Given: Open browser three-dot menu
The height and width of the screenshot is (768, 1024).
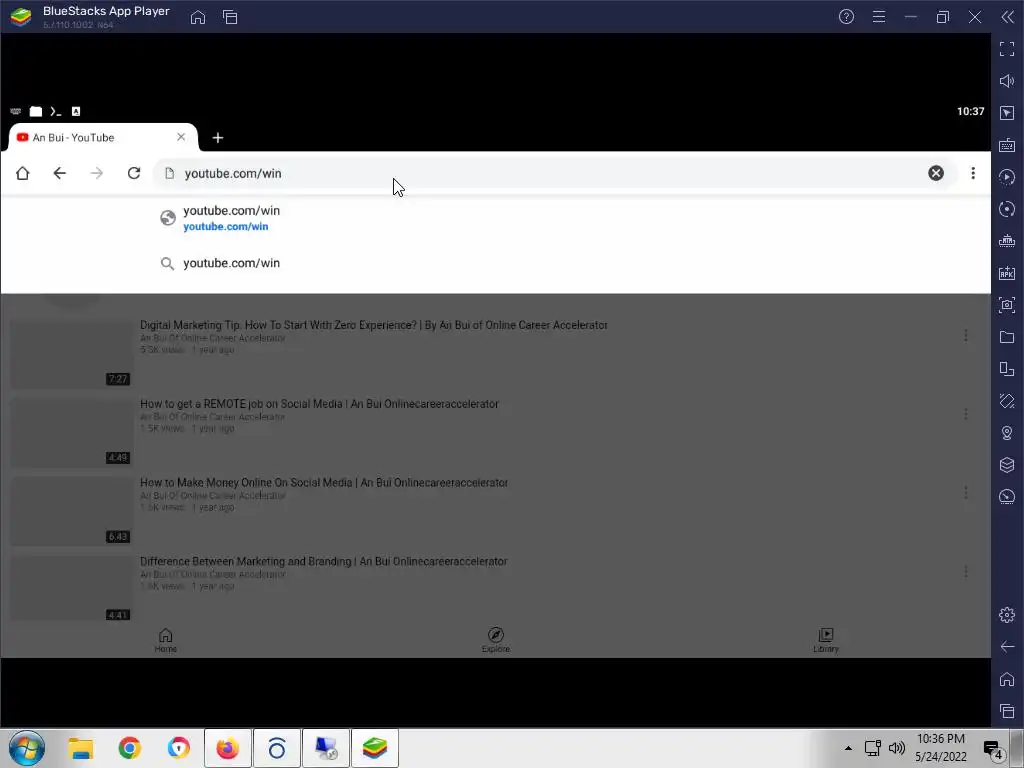Looking at the screenshot, I should click(973, 173).
